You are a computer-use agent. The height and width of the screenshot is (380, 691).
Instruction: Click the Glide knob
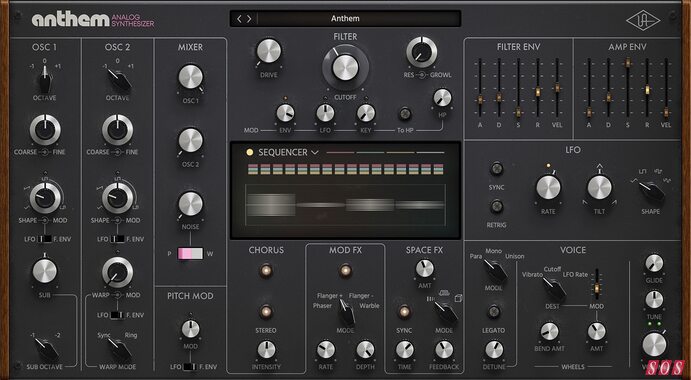654,263
